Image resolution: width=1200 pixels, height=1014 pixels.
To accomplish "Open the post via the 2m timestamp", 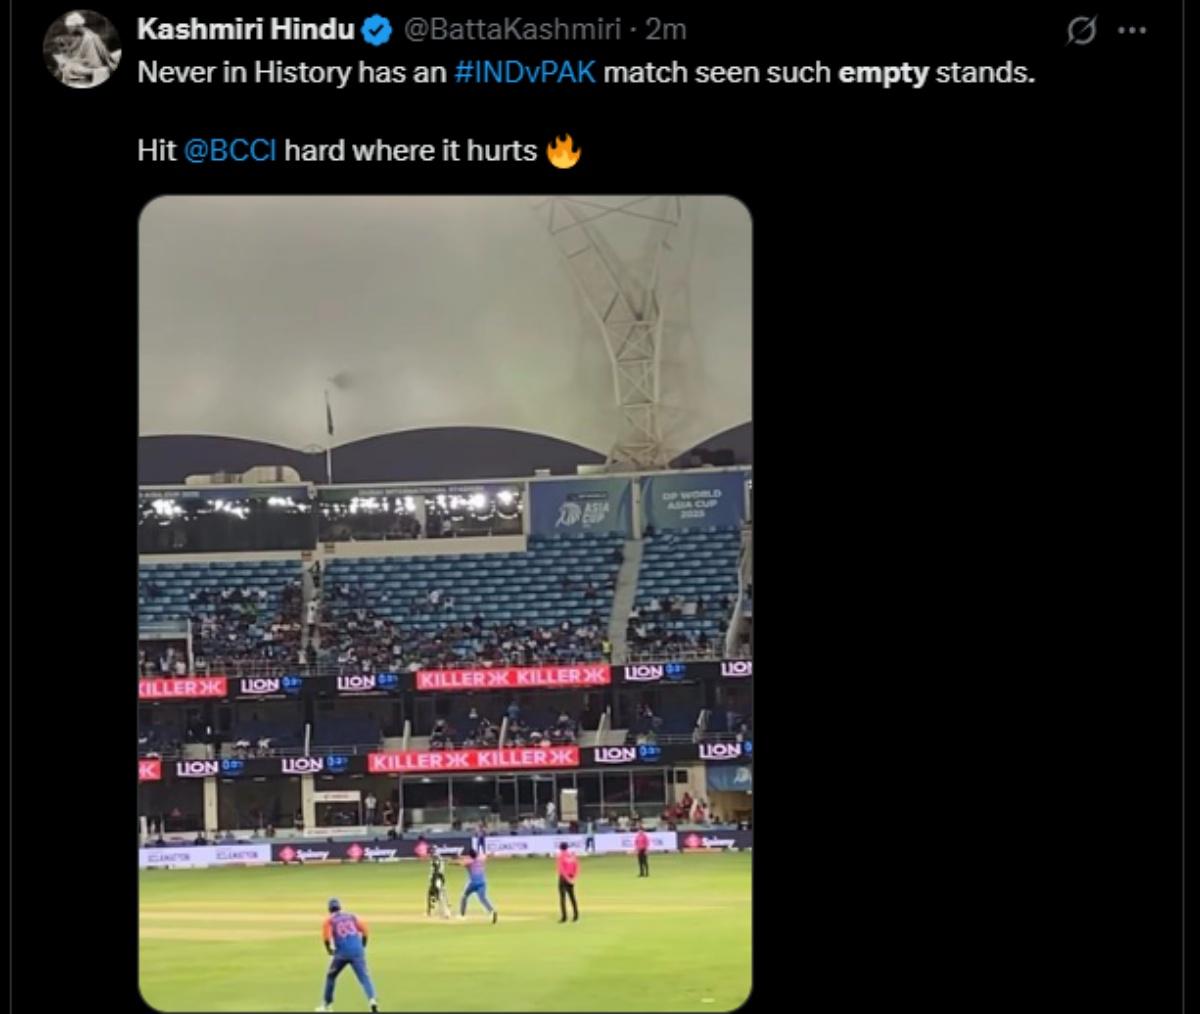I will coord(667,30).
